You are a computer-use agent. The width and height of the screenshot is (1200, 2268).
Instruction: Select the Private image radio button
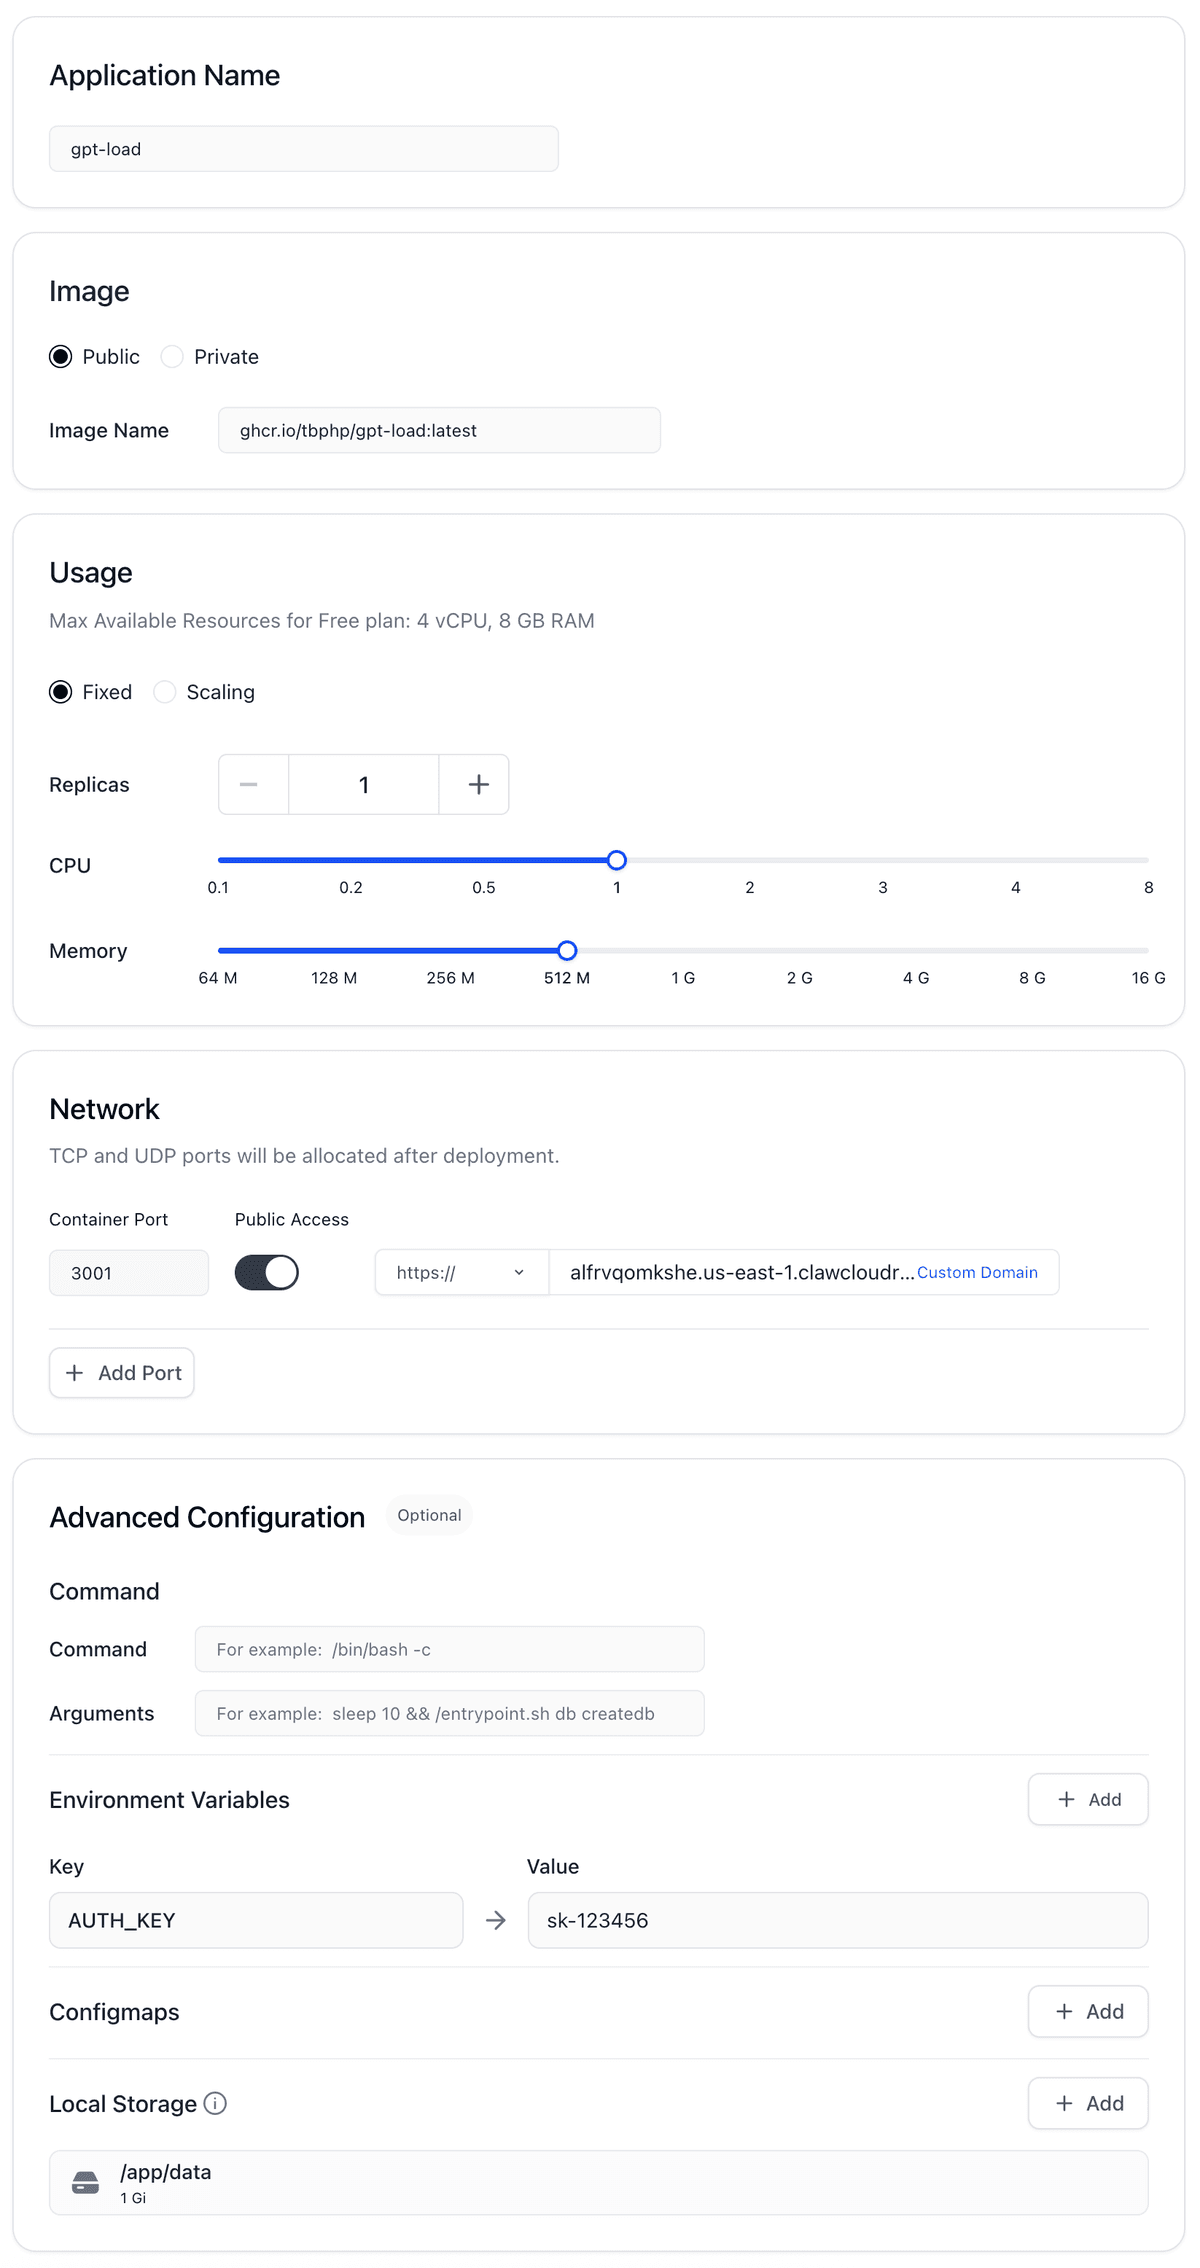173,357
